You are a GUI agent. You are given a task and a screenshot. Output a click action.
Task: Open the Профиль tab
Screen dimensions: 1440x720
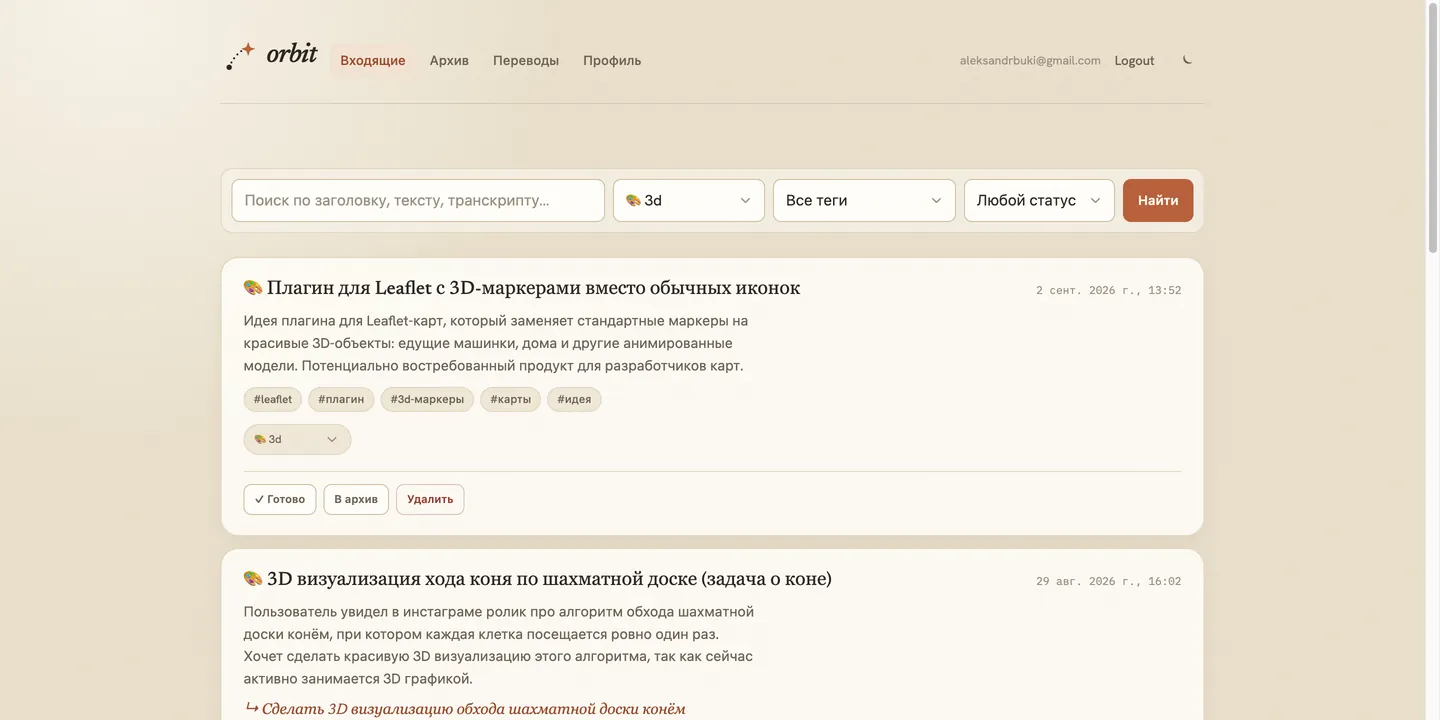612,60
